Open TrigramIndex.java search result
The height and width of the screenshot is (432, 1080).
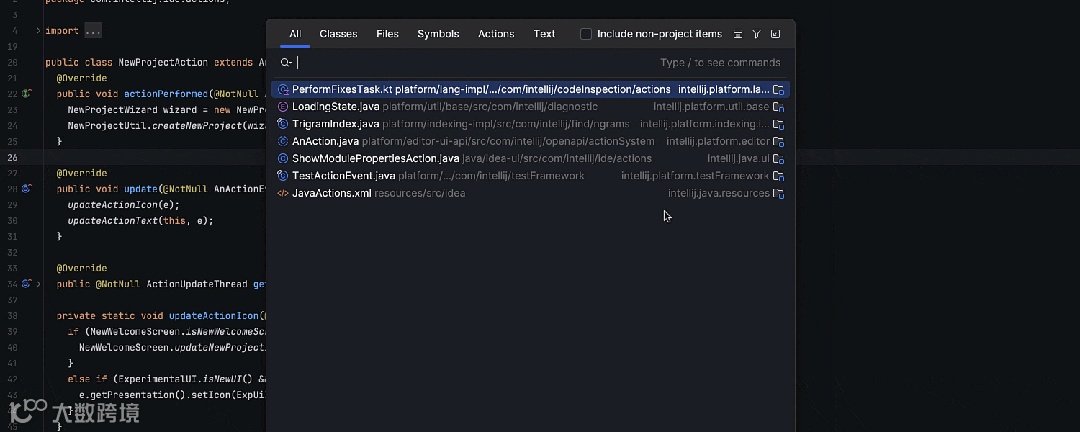530,124
